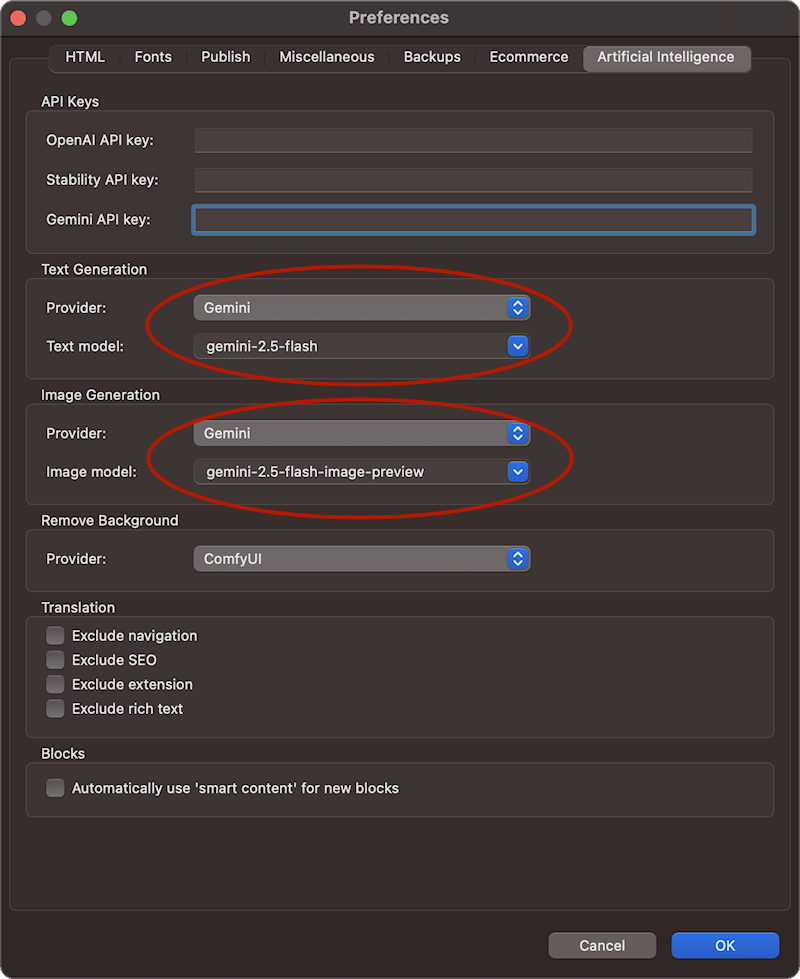This screenshot has width=800, height=979.
Task: Go to the Miscellaneous tab
Action: click(327, 57)
